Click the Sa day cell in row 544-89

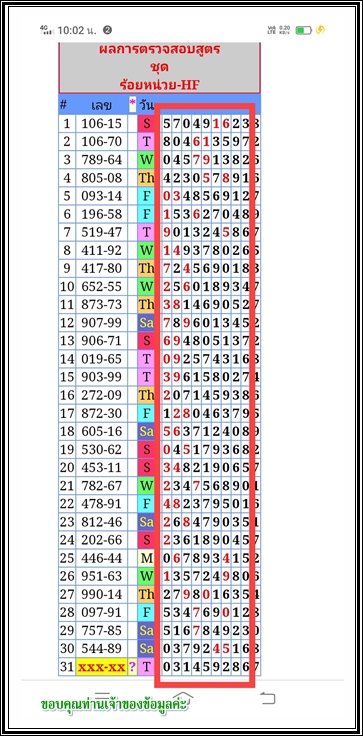click(147, 648)
